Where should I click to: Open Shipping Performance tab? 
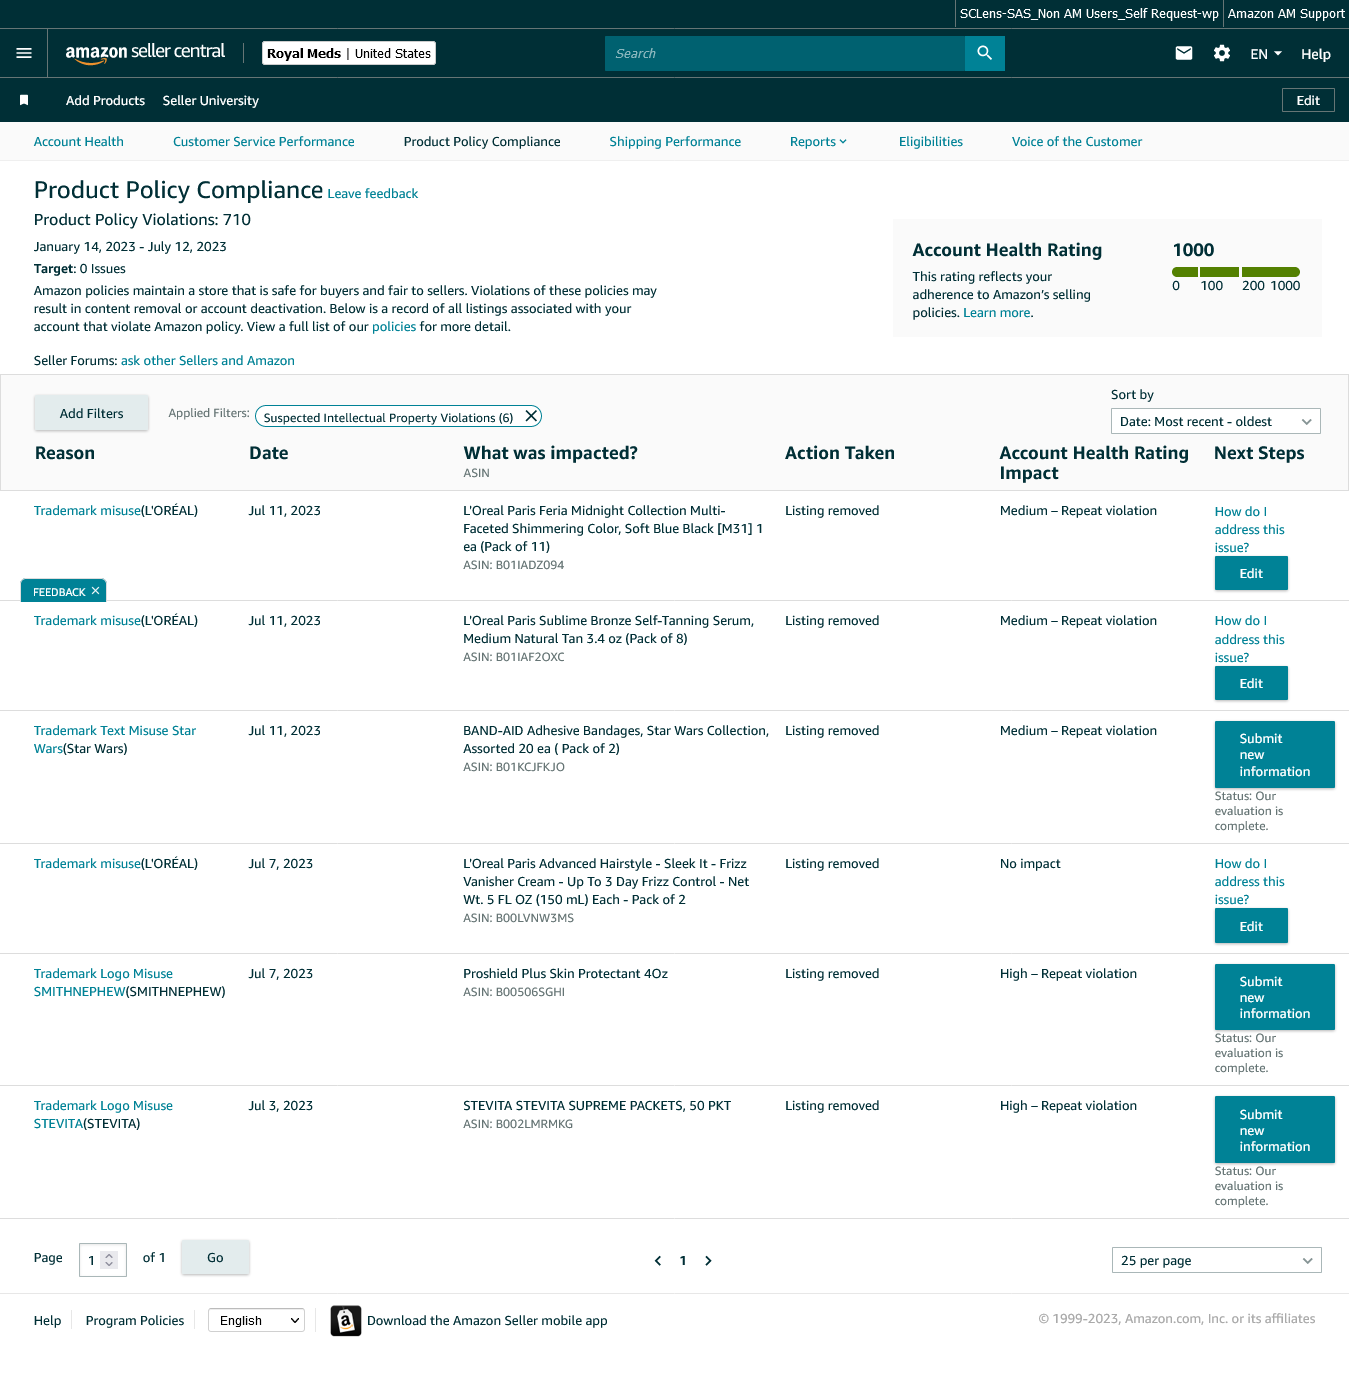point(675,142)
